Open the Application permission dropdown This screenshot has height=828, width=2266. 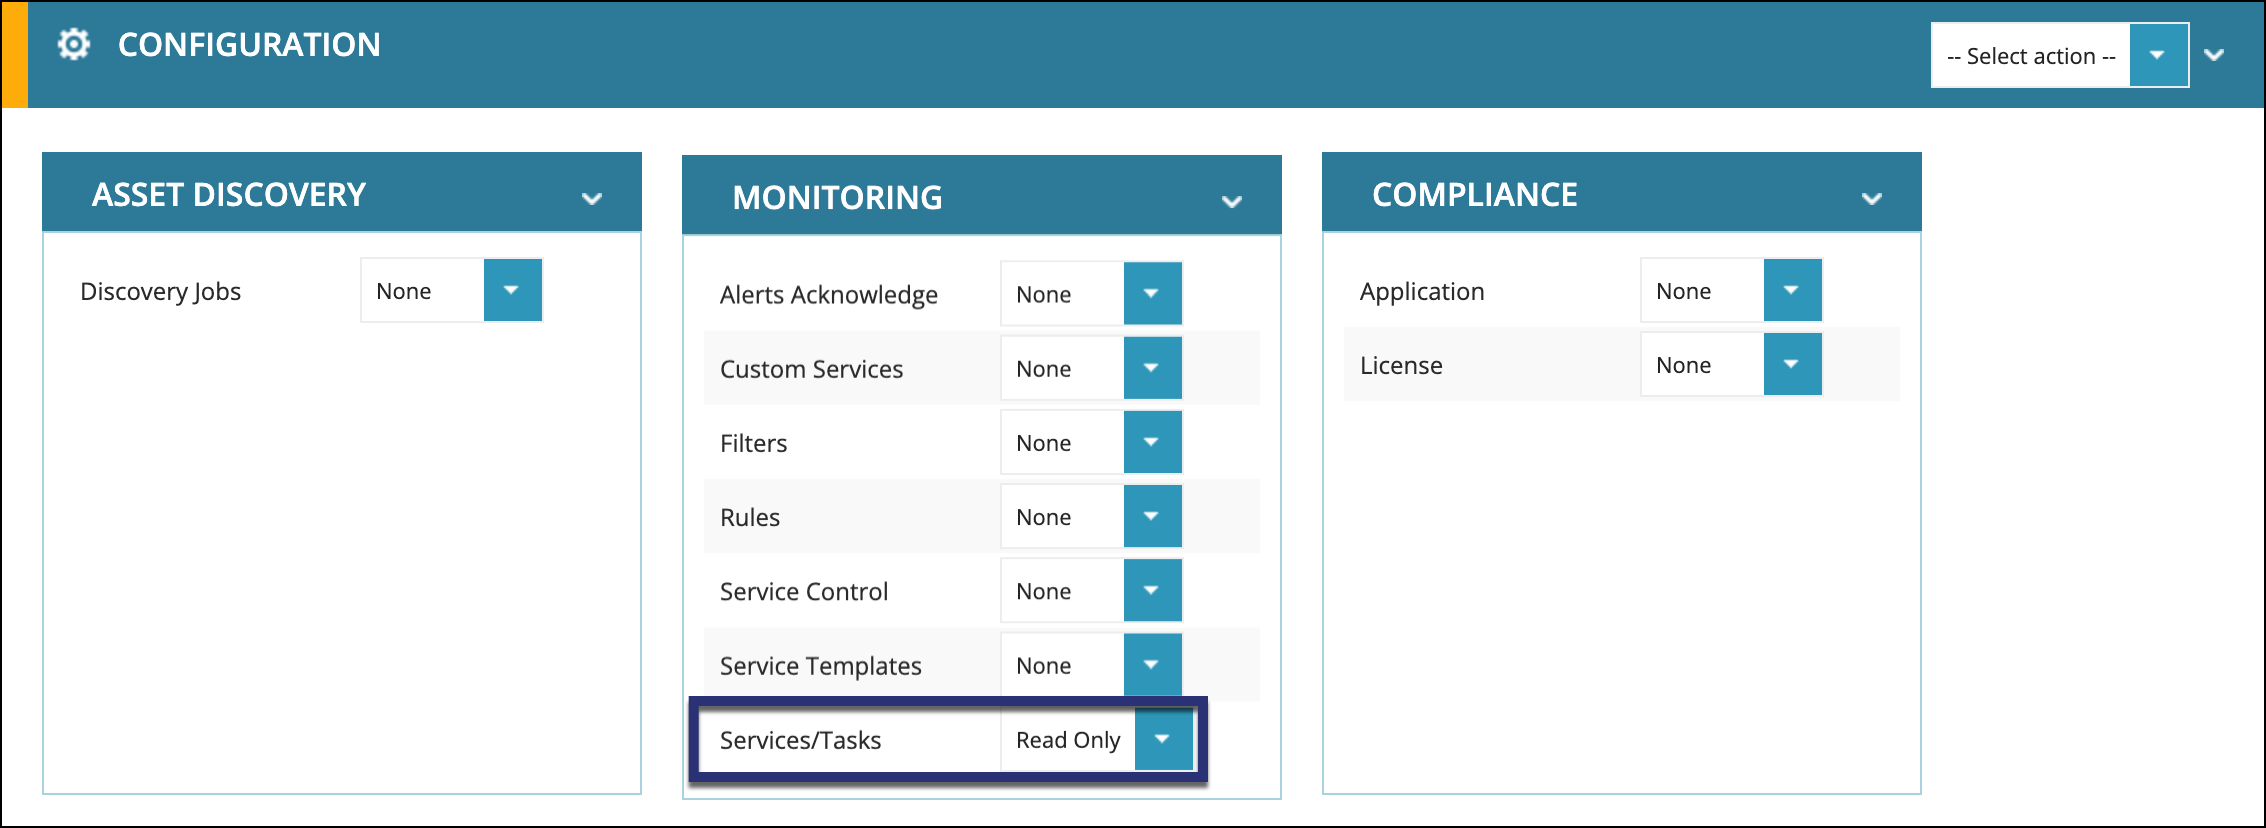(x=1731, y=290)
